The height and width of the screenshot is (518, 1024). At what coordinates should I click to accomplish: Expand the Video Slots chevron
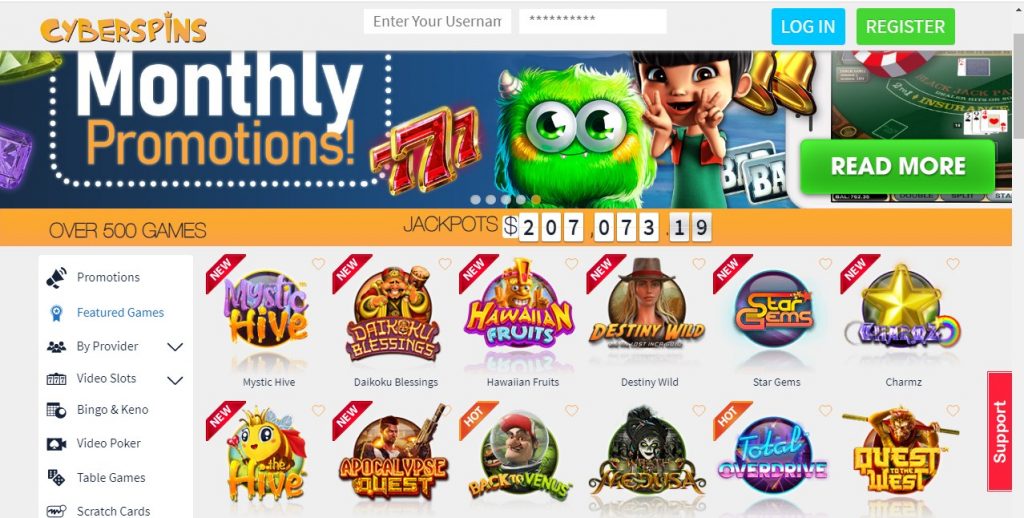point(175,380)
